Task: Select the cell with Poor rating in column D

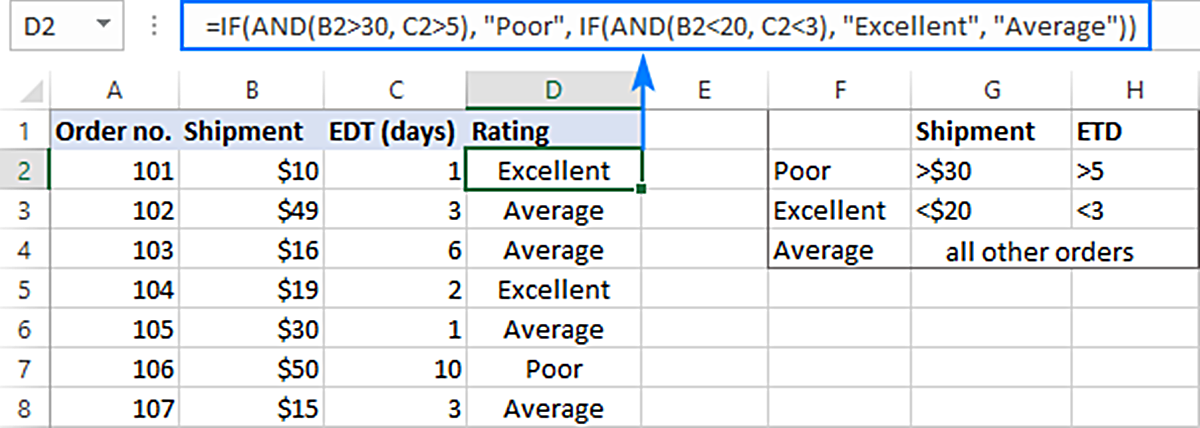Action: (x=554, y=369)
